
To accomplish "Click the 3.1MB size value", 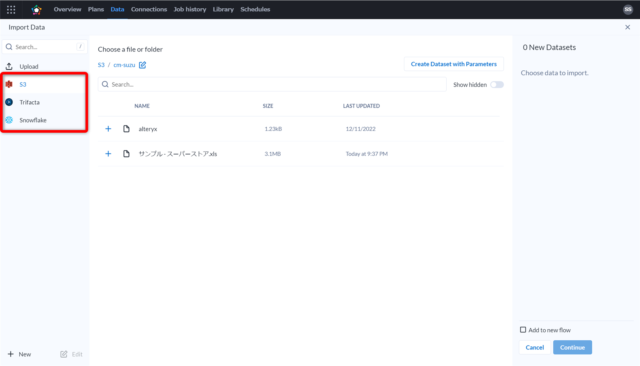I will click(273, 154).
